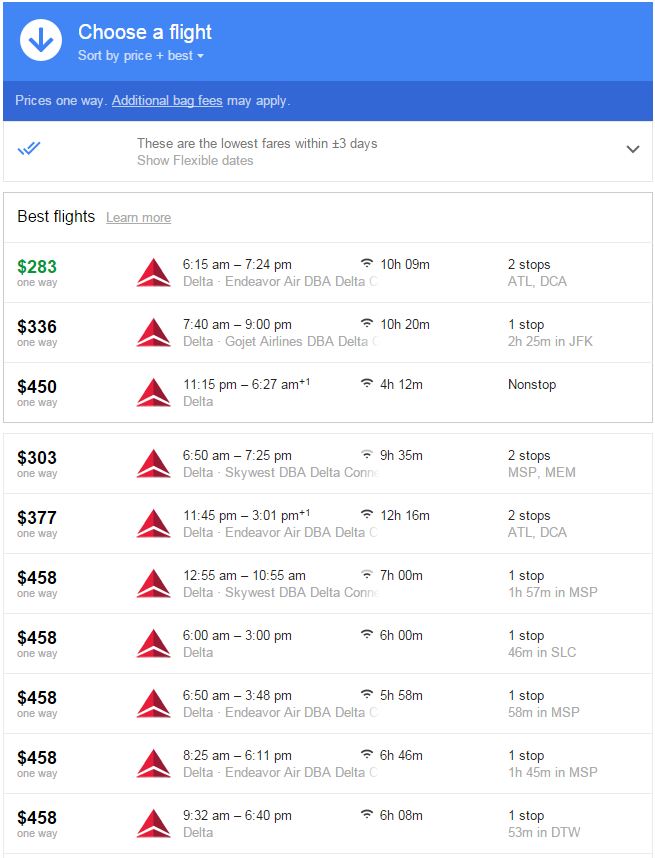The width and height of the screenshot is (655, 858).
Task: Show Flexible dates options
Action: point(195,160)
